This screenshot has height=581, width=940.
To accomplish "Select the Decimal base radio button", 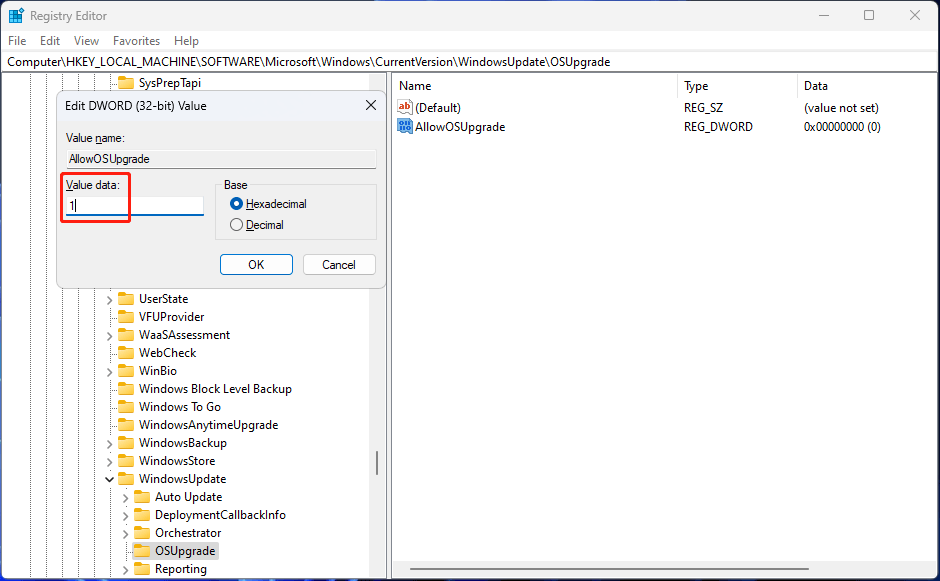I will pyautogui.click(x=236, y=224).
